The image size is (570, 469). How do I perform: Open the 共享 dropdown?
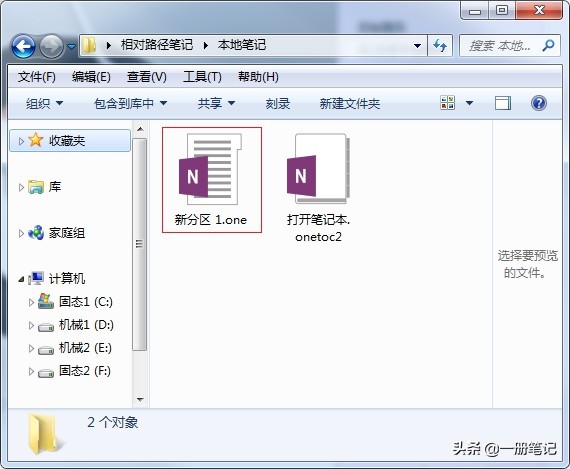coord(216,104)
